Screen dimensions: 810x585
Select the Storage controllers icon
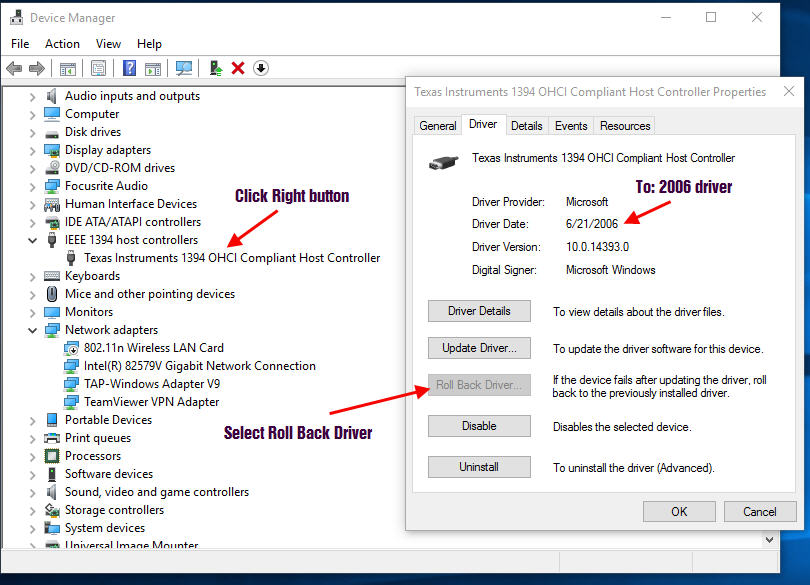coord(52,510)
